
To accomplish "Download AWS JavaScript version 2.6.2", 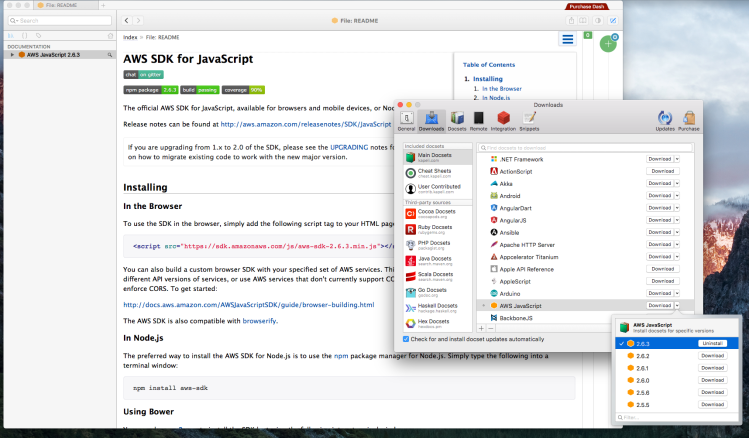I will (x=713, y=356).
